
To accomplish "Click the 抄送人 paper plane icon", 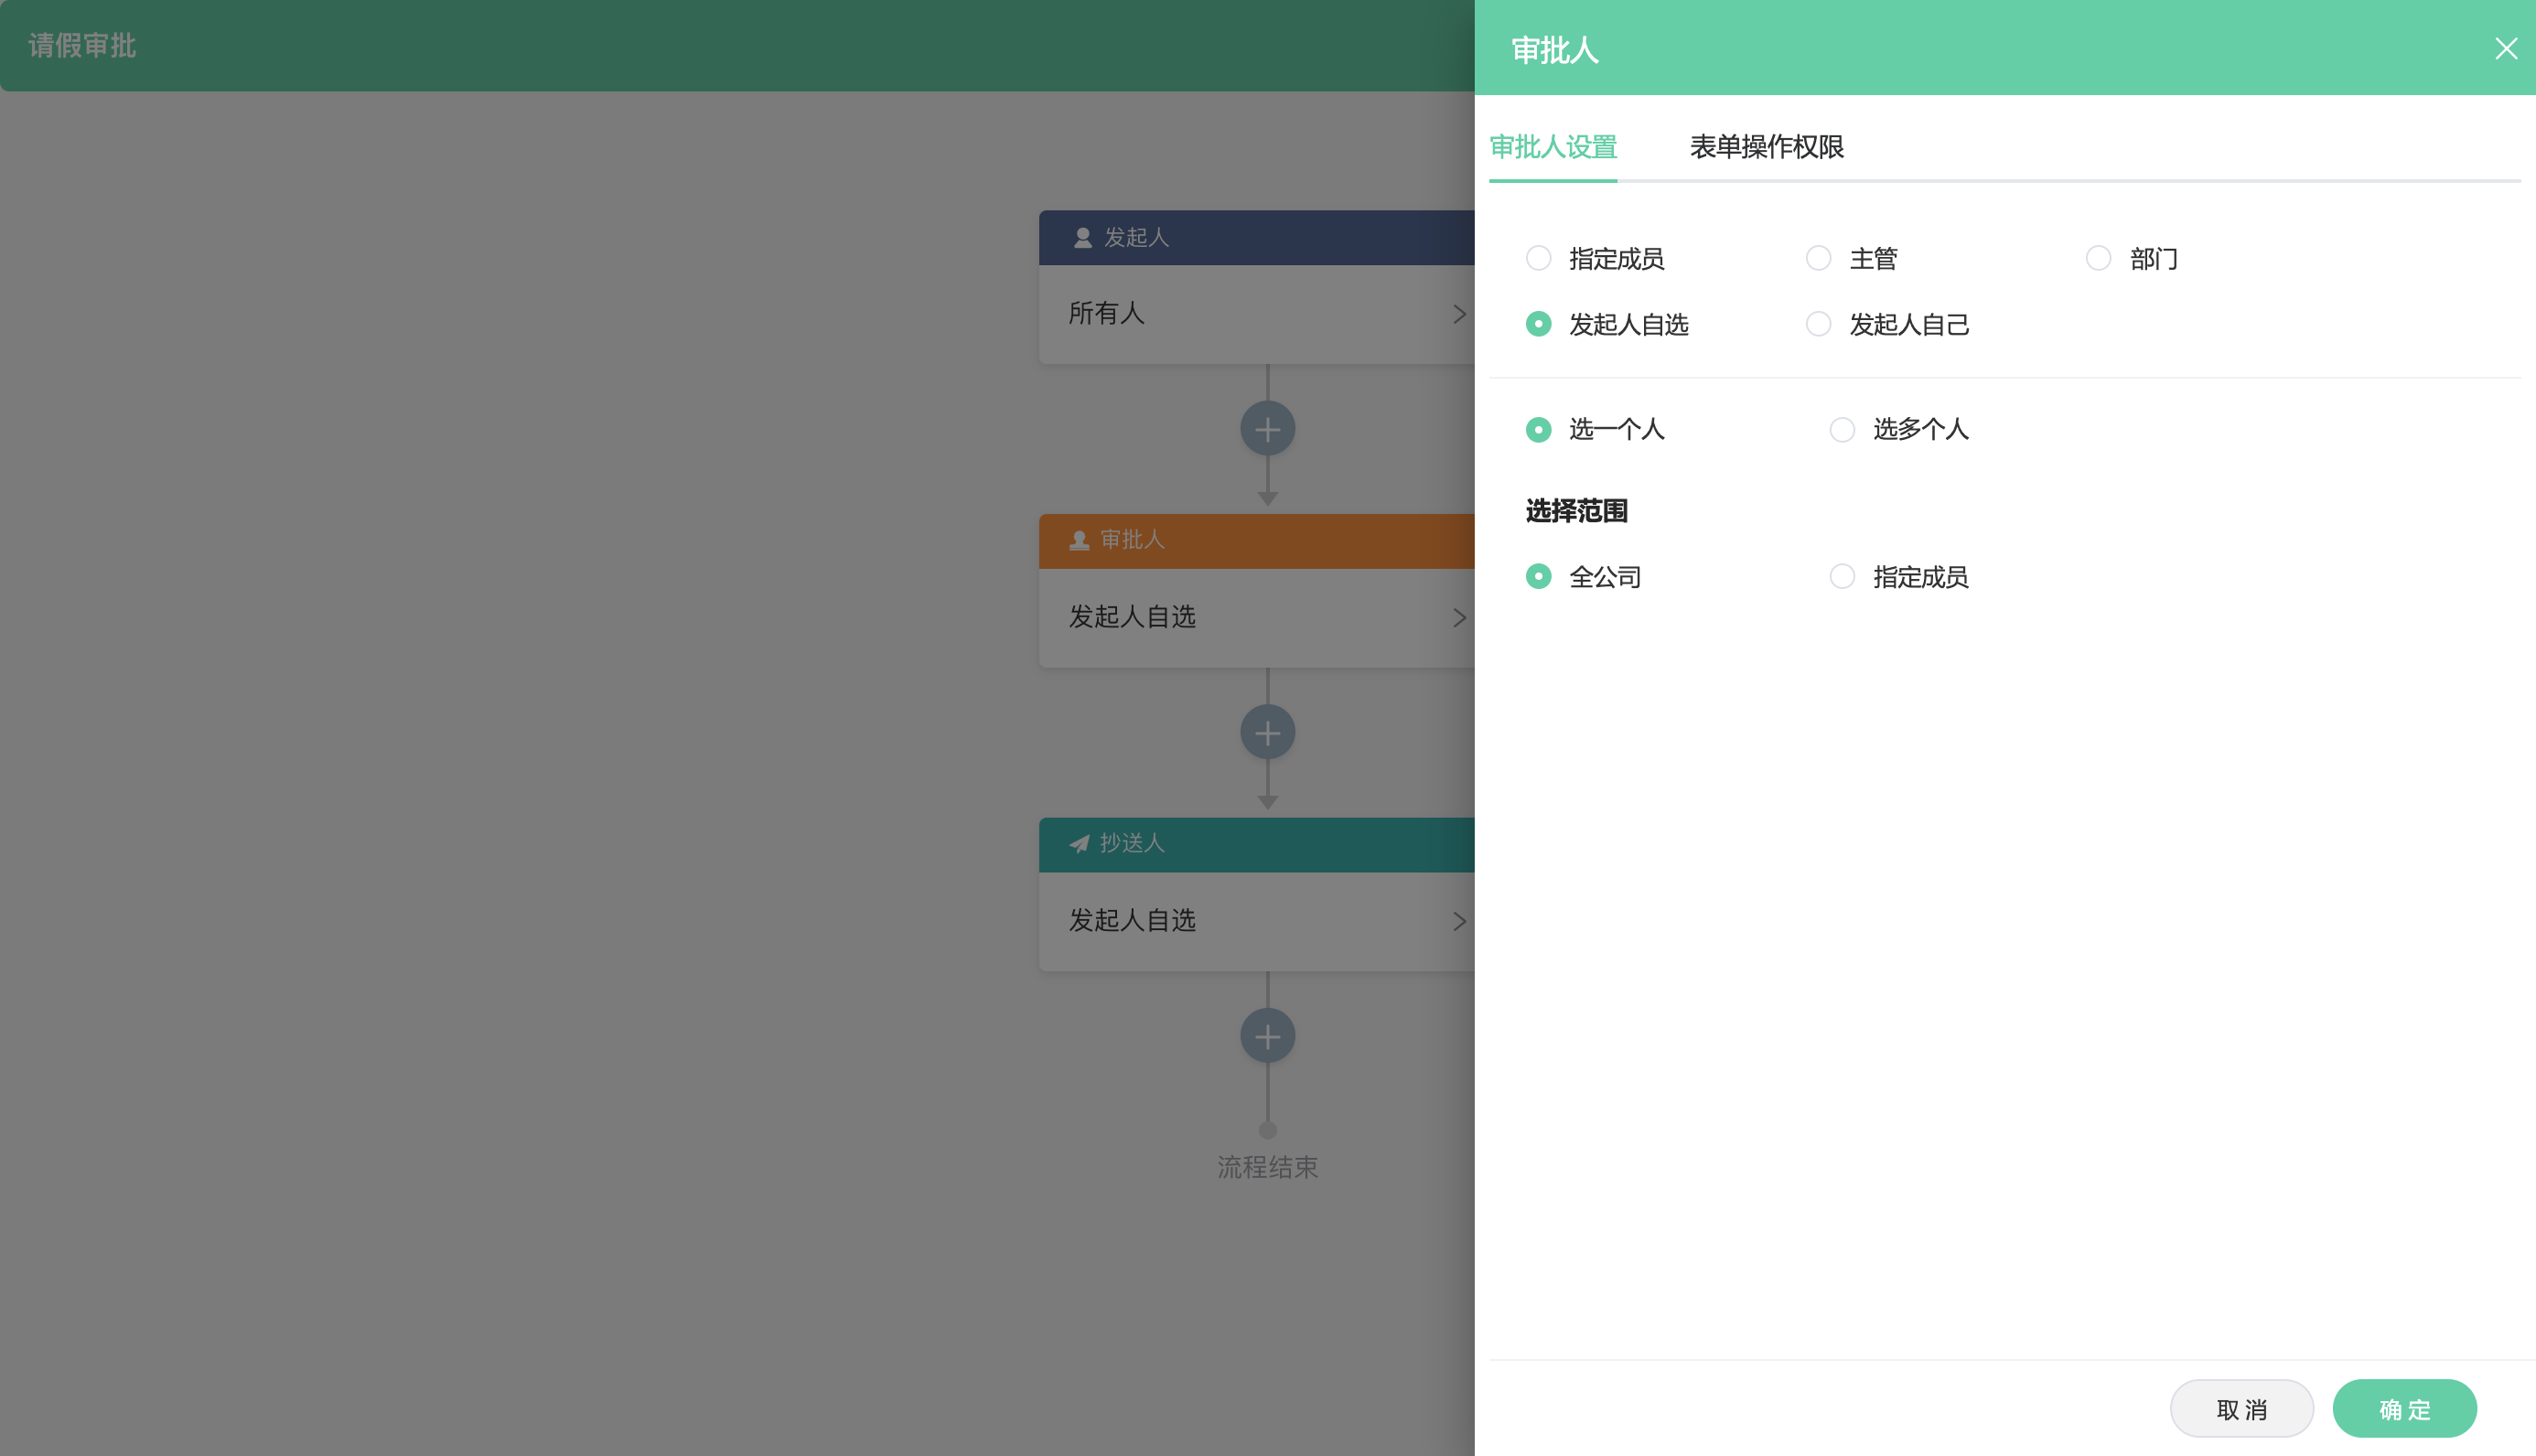I will [1079, 844].
